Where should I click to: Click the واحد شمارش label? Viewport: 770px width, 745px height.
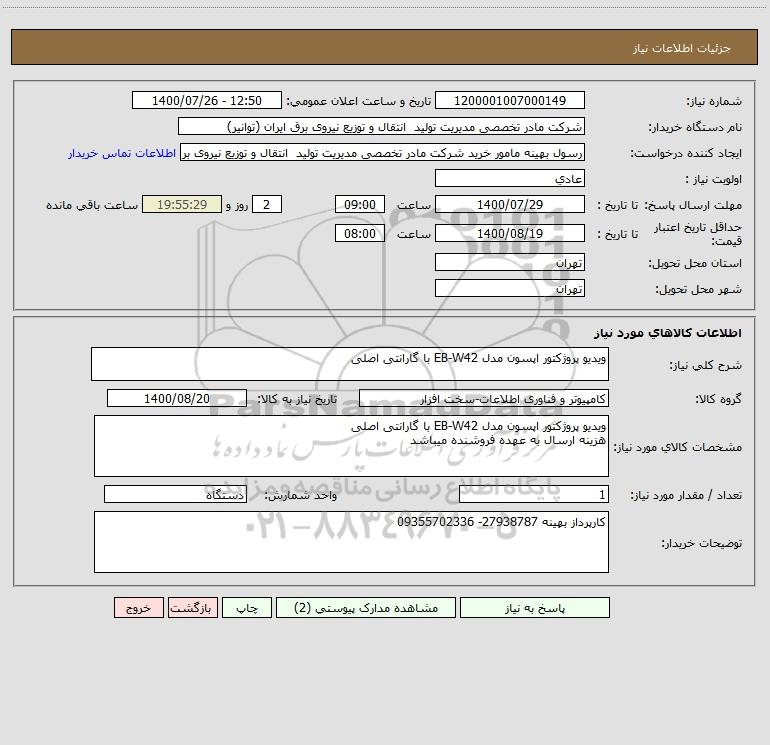click(301, 496)
